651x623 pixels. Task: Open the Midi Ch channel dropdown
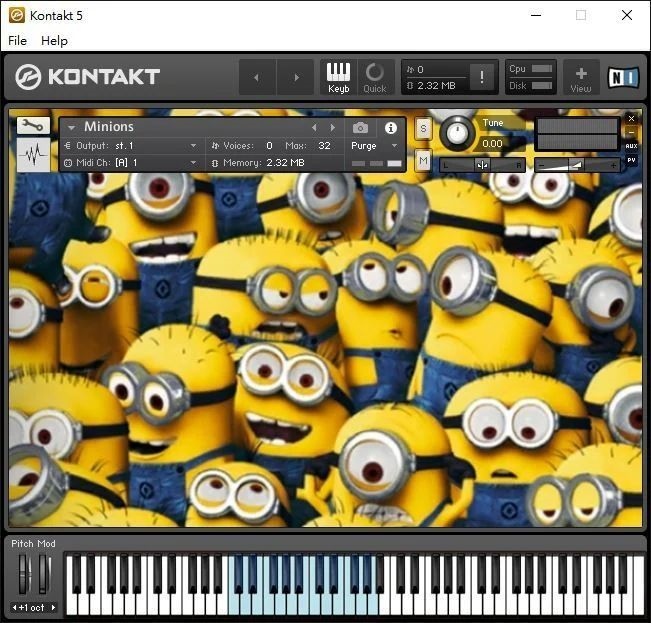point(193,162)
